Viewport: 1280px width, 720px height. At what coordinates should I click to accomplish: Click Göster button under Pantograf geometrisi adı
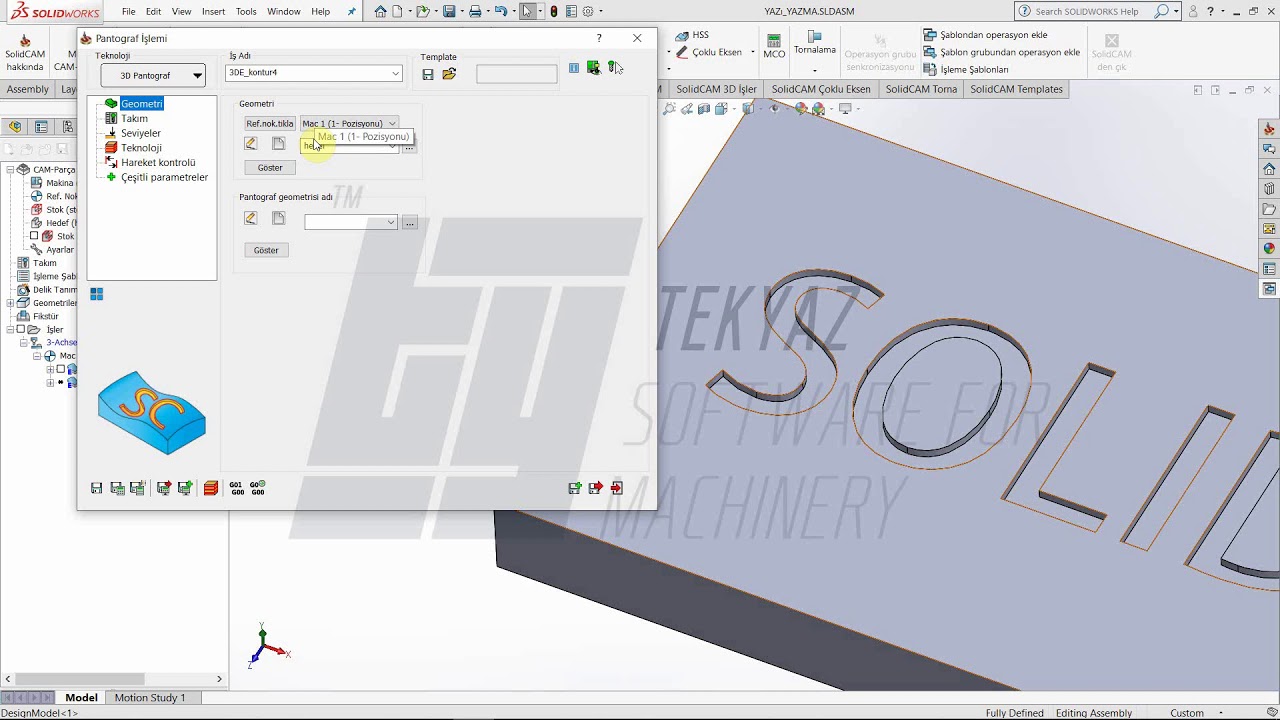coord(266,250)
